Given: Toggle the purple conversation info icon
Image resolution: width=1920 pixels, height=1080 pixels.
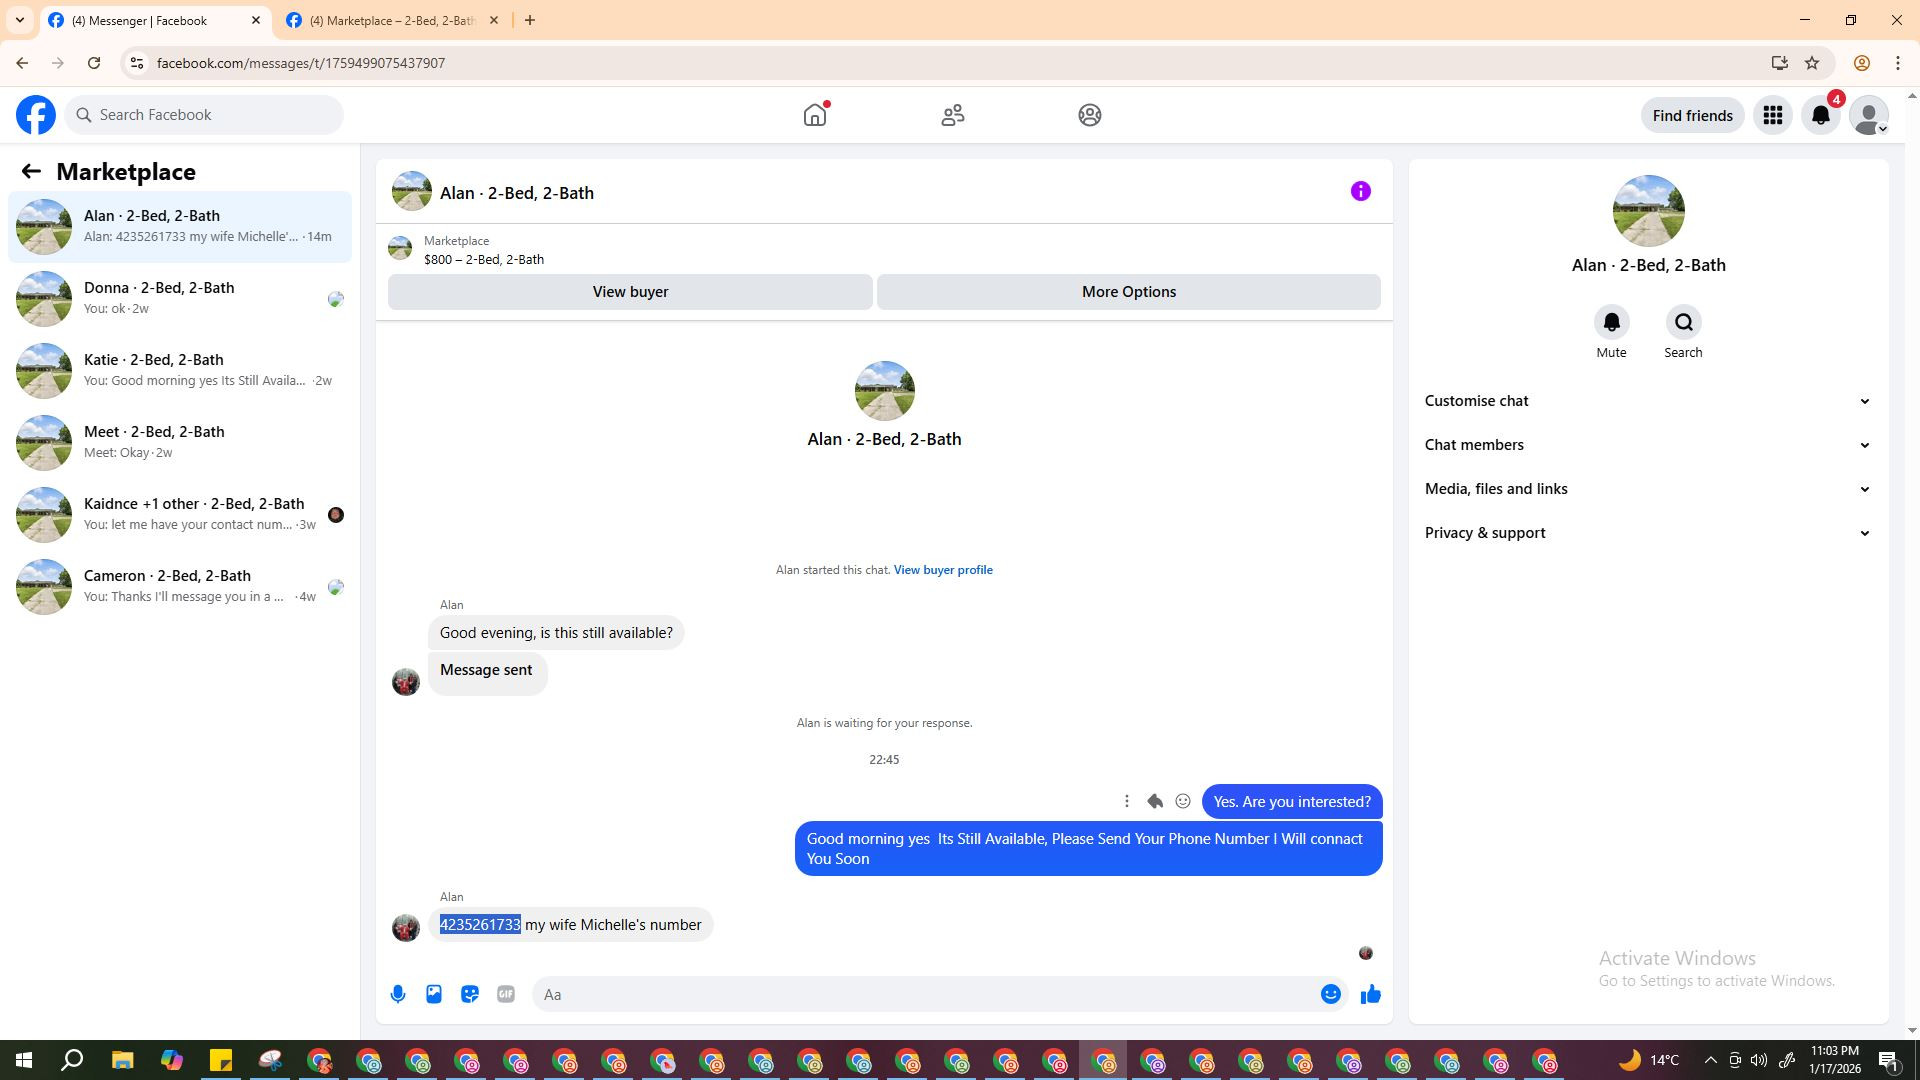Looking at the screenshot, I should 1360,191.
